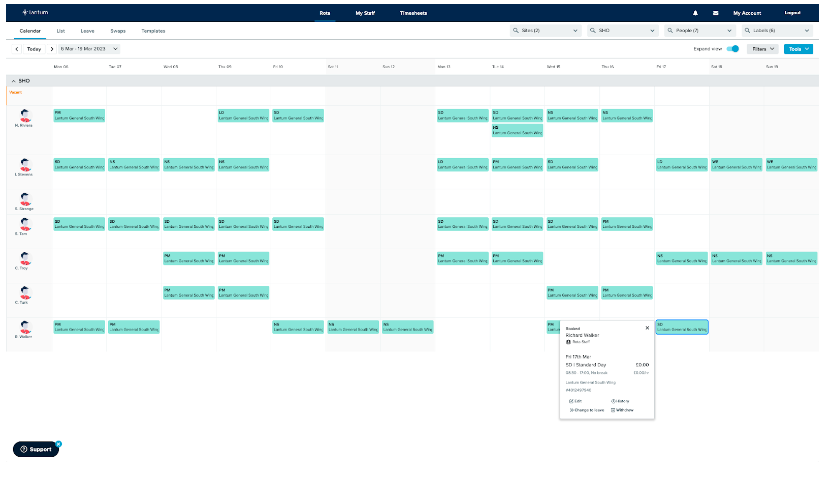Open L. Stevens' Sunday 19 shift
The width and height of the screenshot is (824, 477).
pos(791,164)
